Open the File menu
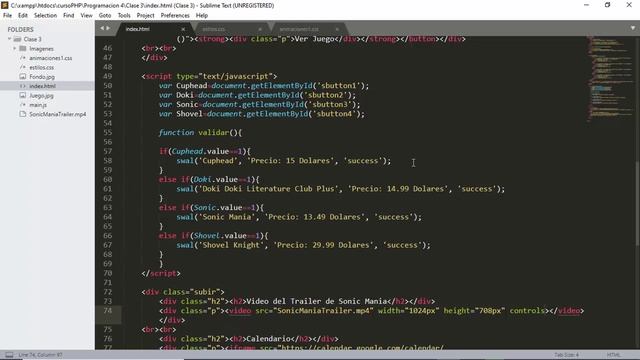Image resolution: width=640 pixels, height=360 pixels. (x=7, y=16)
